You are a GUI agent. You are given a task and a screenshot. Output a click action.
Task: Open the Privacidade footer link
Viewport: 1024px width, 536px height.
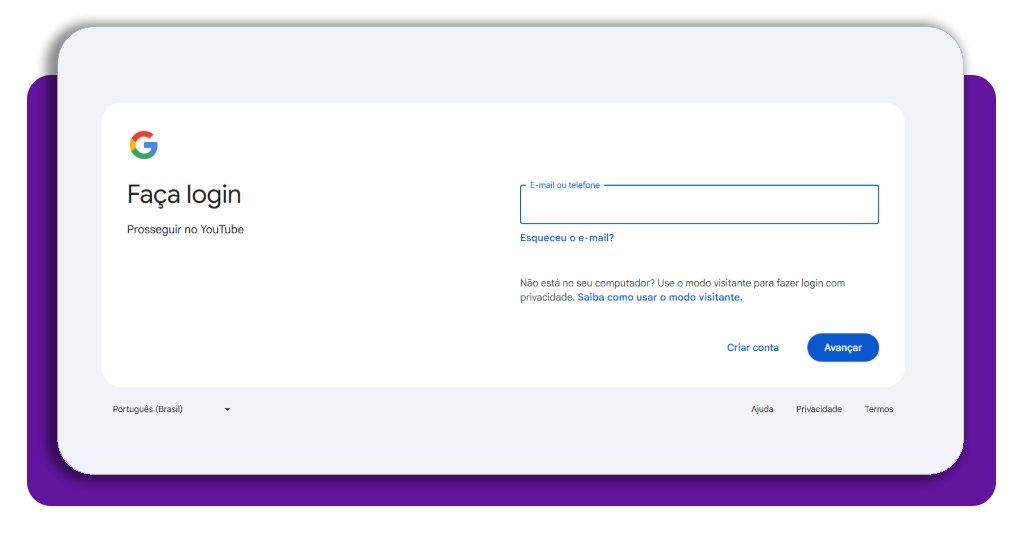tap(818, 409)
